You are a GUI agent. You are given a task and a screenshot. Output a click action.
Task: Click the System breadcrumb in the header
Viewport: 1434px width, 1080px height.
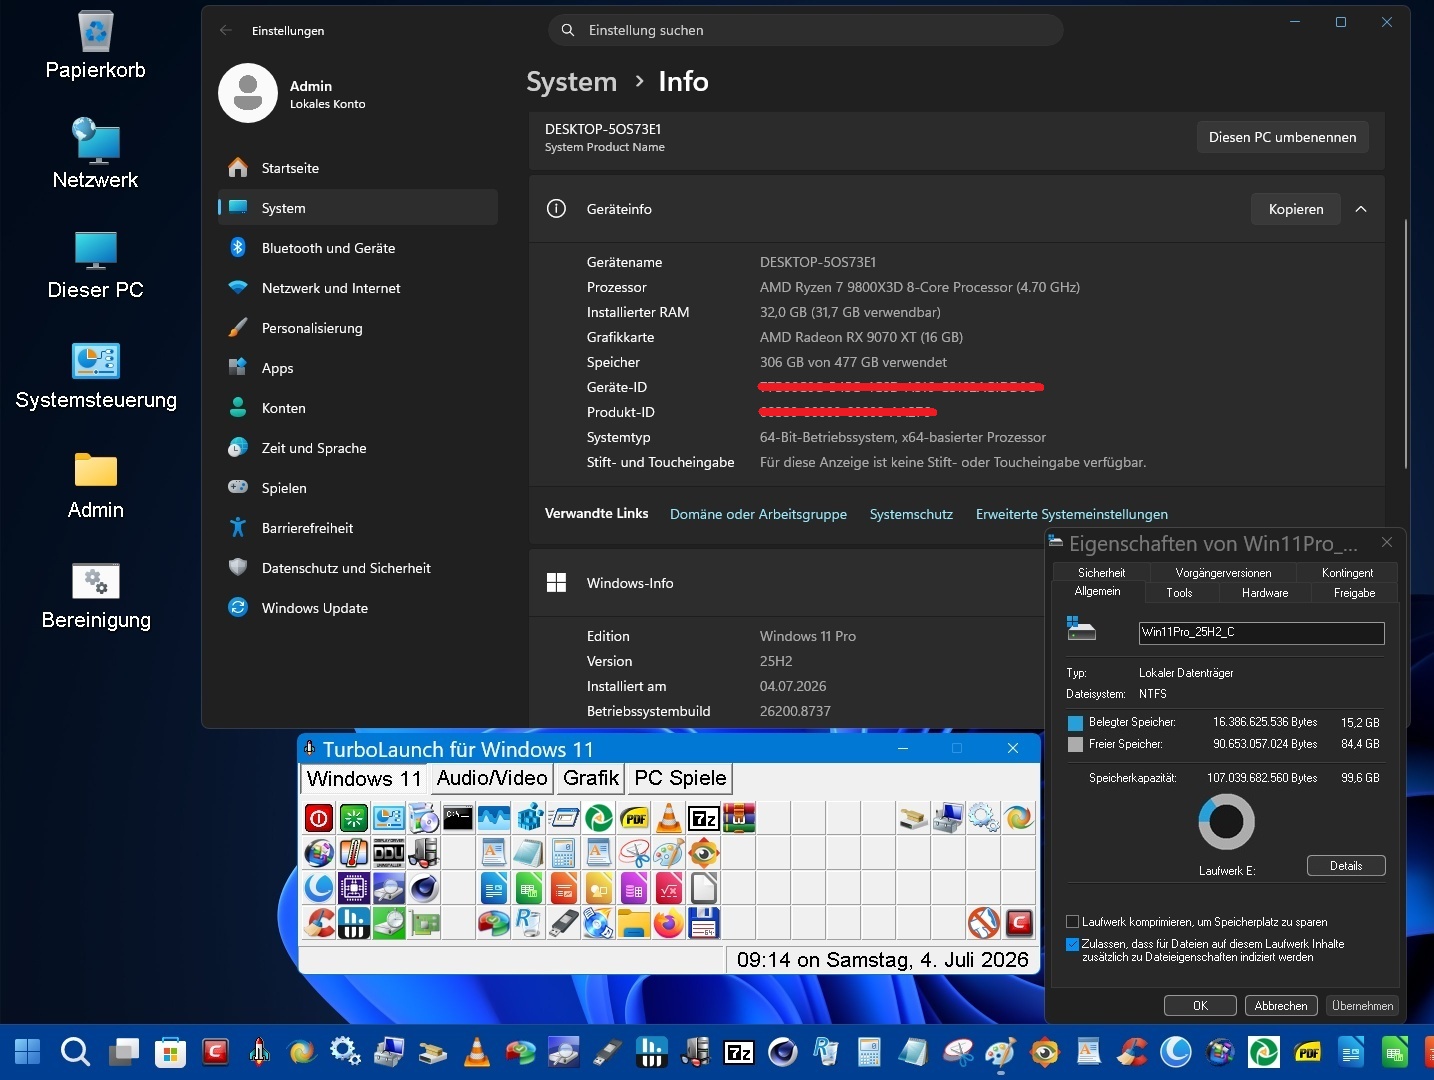pyautogui.click(x=571, y=82)
